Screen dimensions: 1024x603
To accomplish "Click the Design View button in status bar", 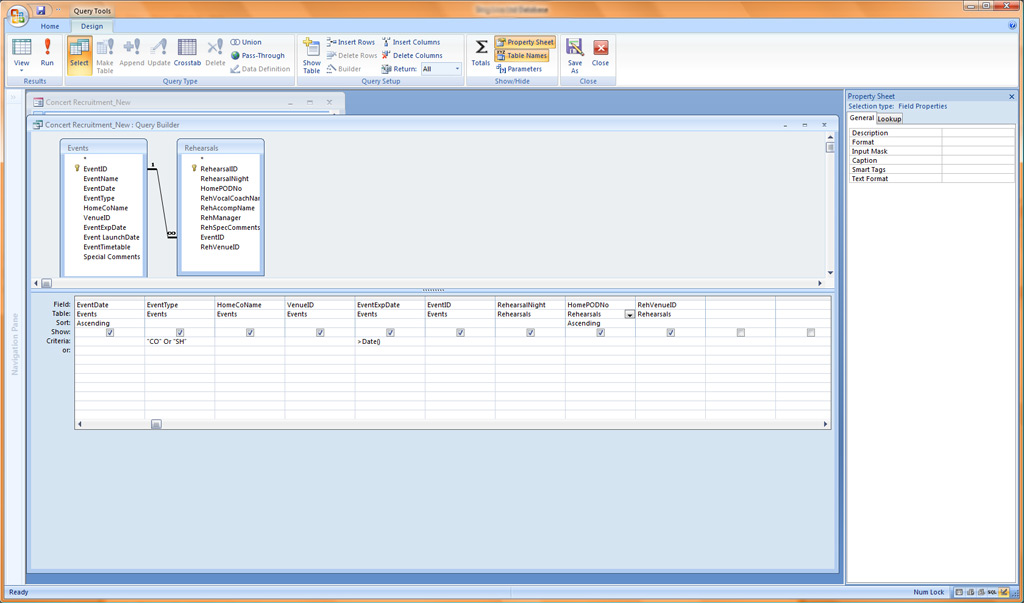I will tap(1004, 592).
